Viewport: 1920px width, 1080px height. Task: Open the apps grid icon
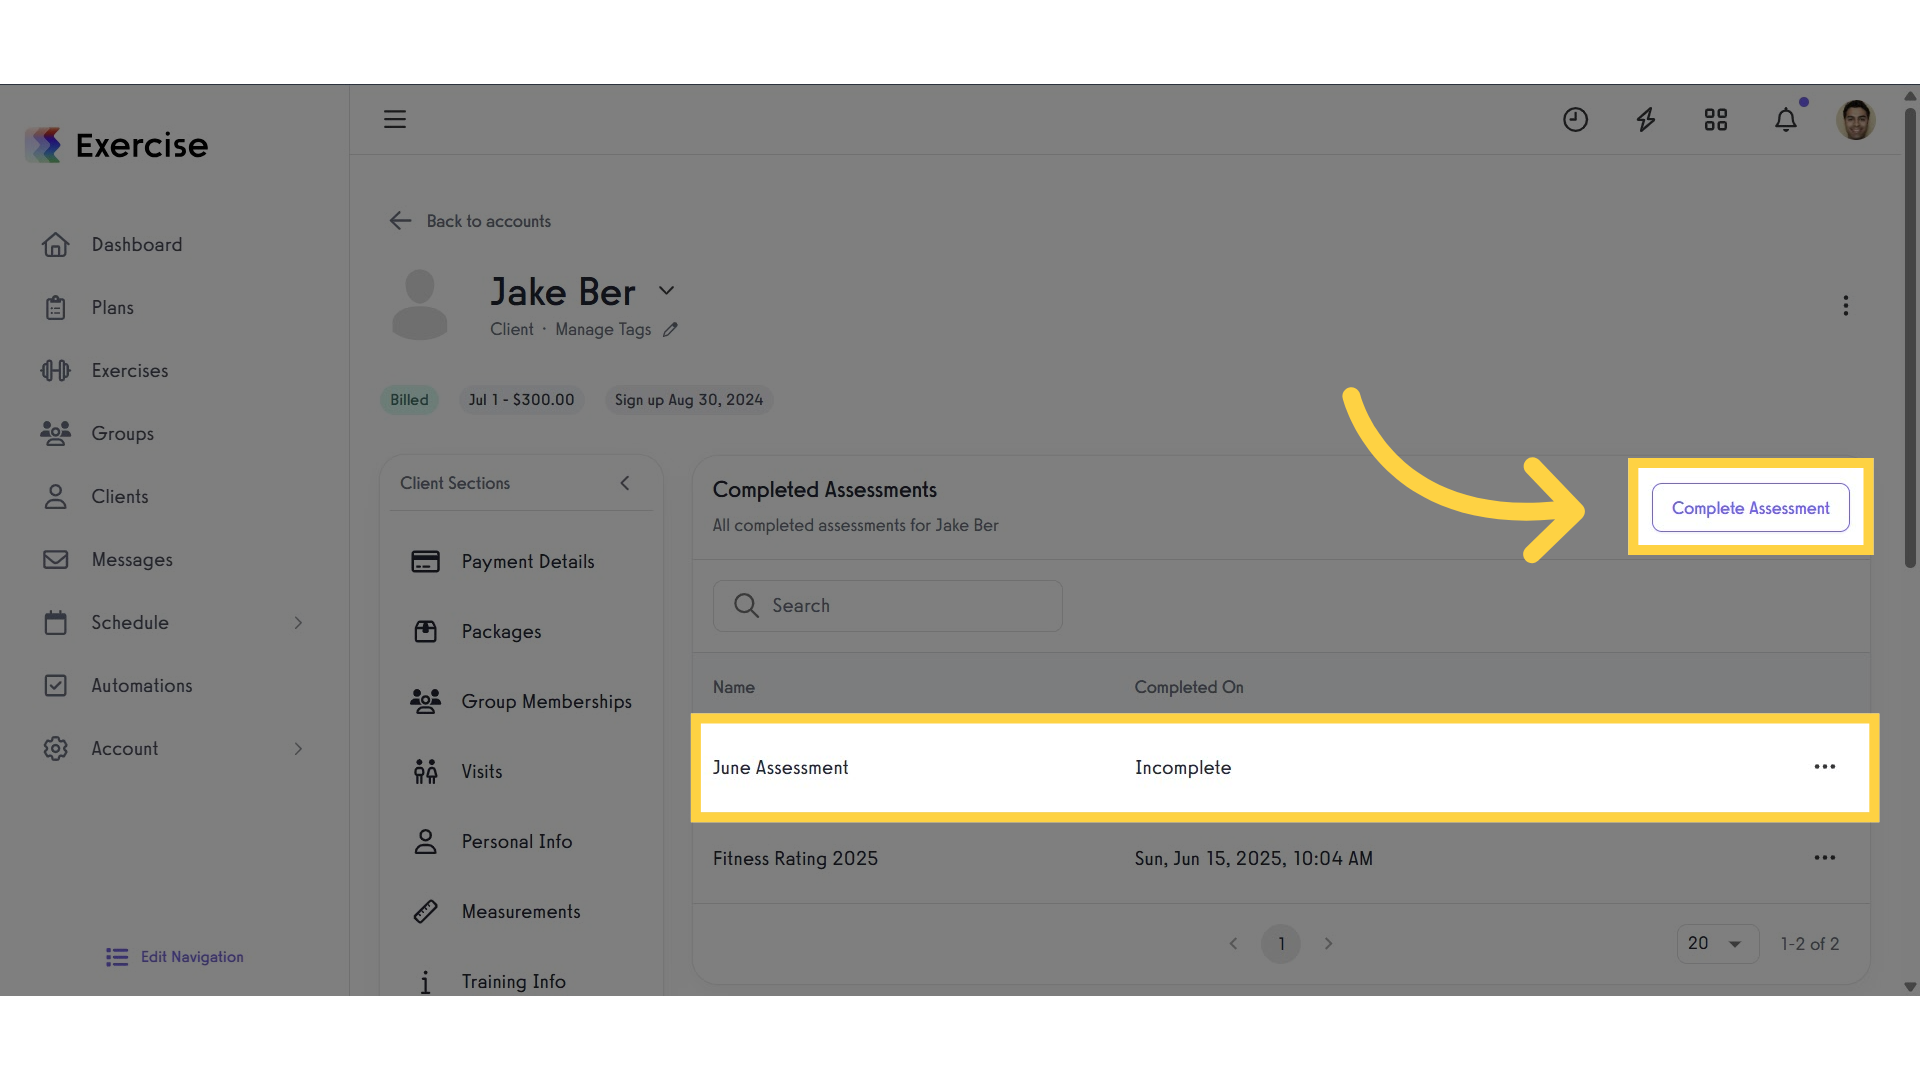pos(1716,120)
